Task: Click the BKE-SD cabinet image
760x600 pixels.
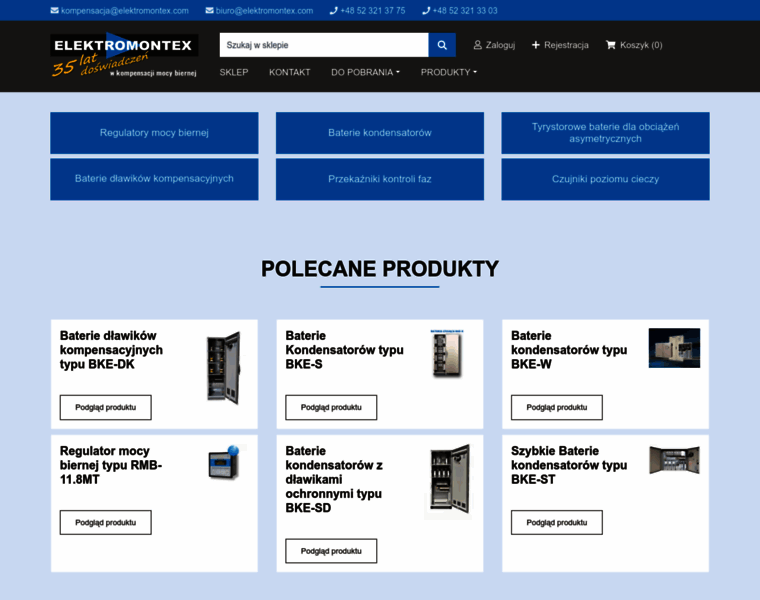Action: [x=449, y=482]
